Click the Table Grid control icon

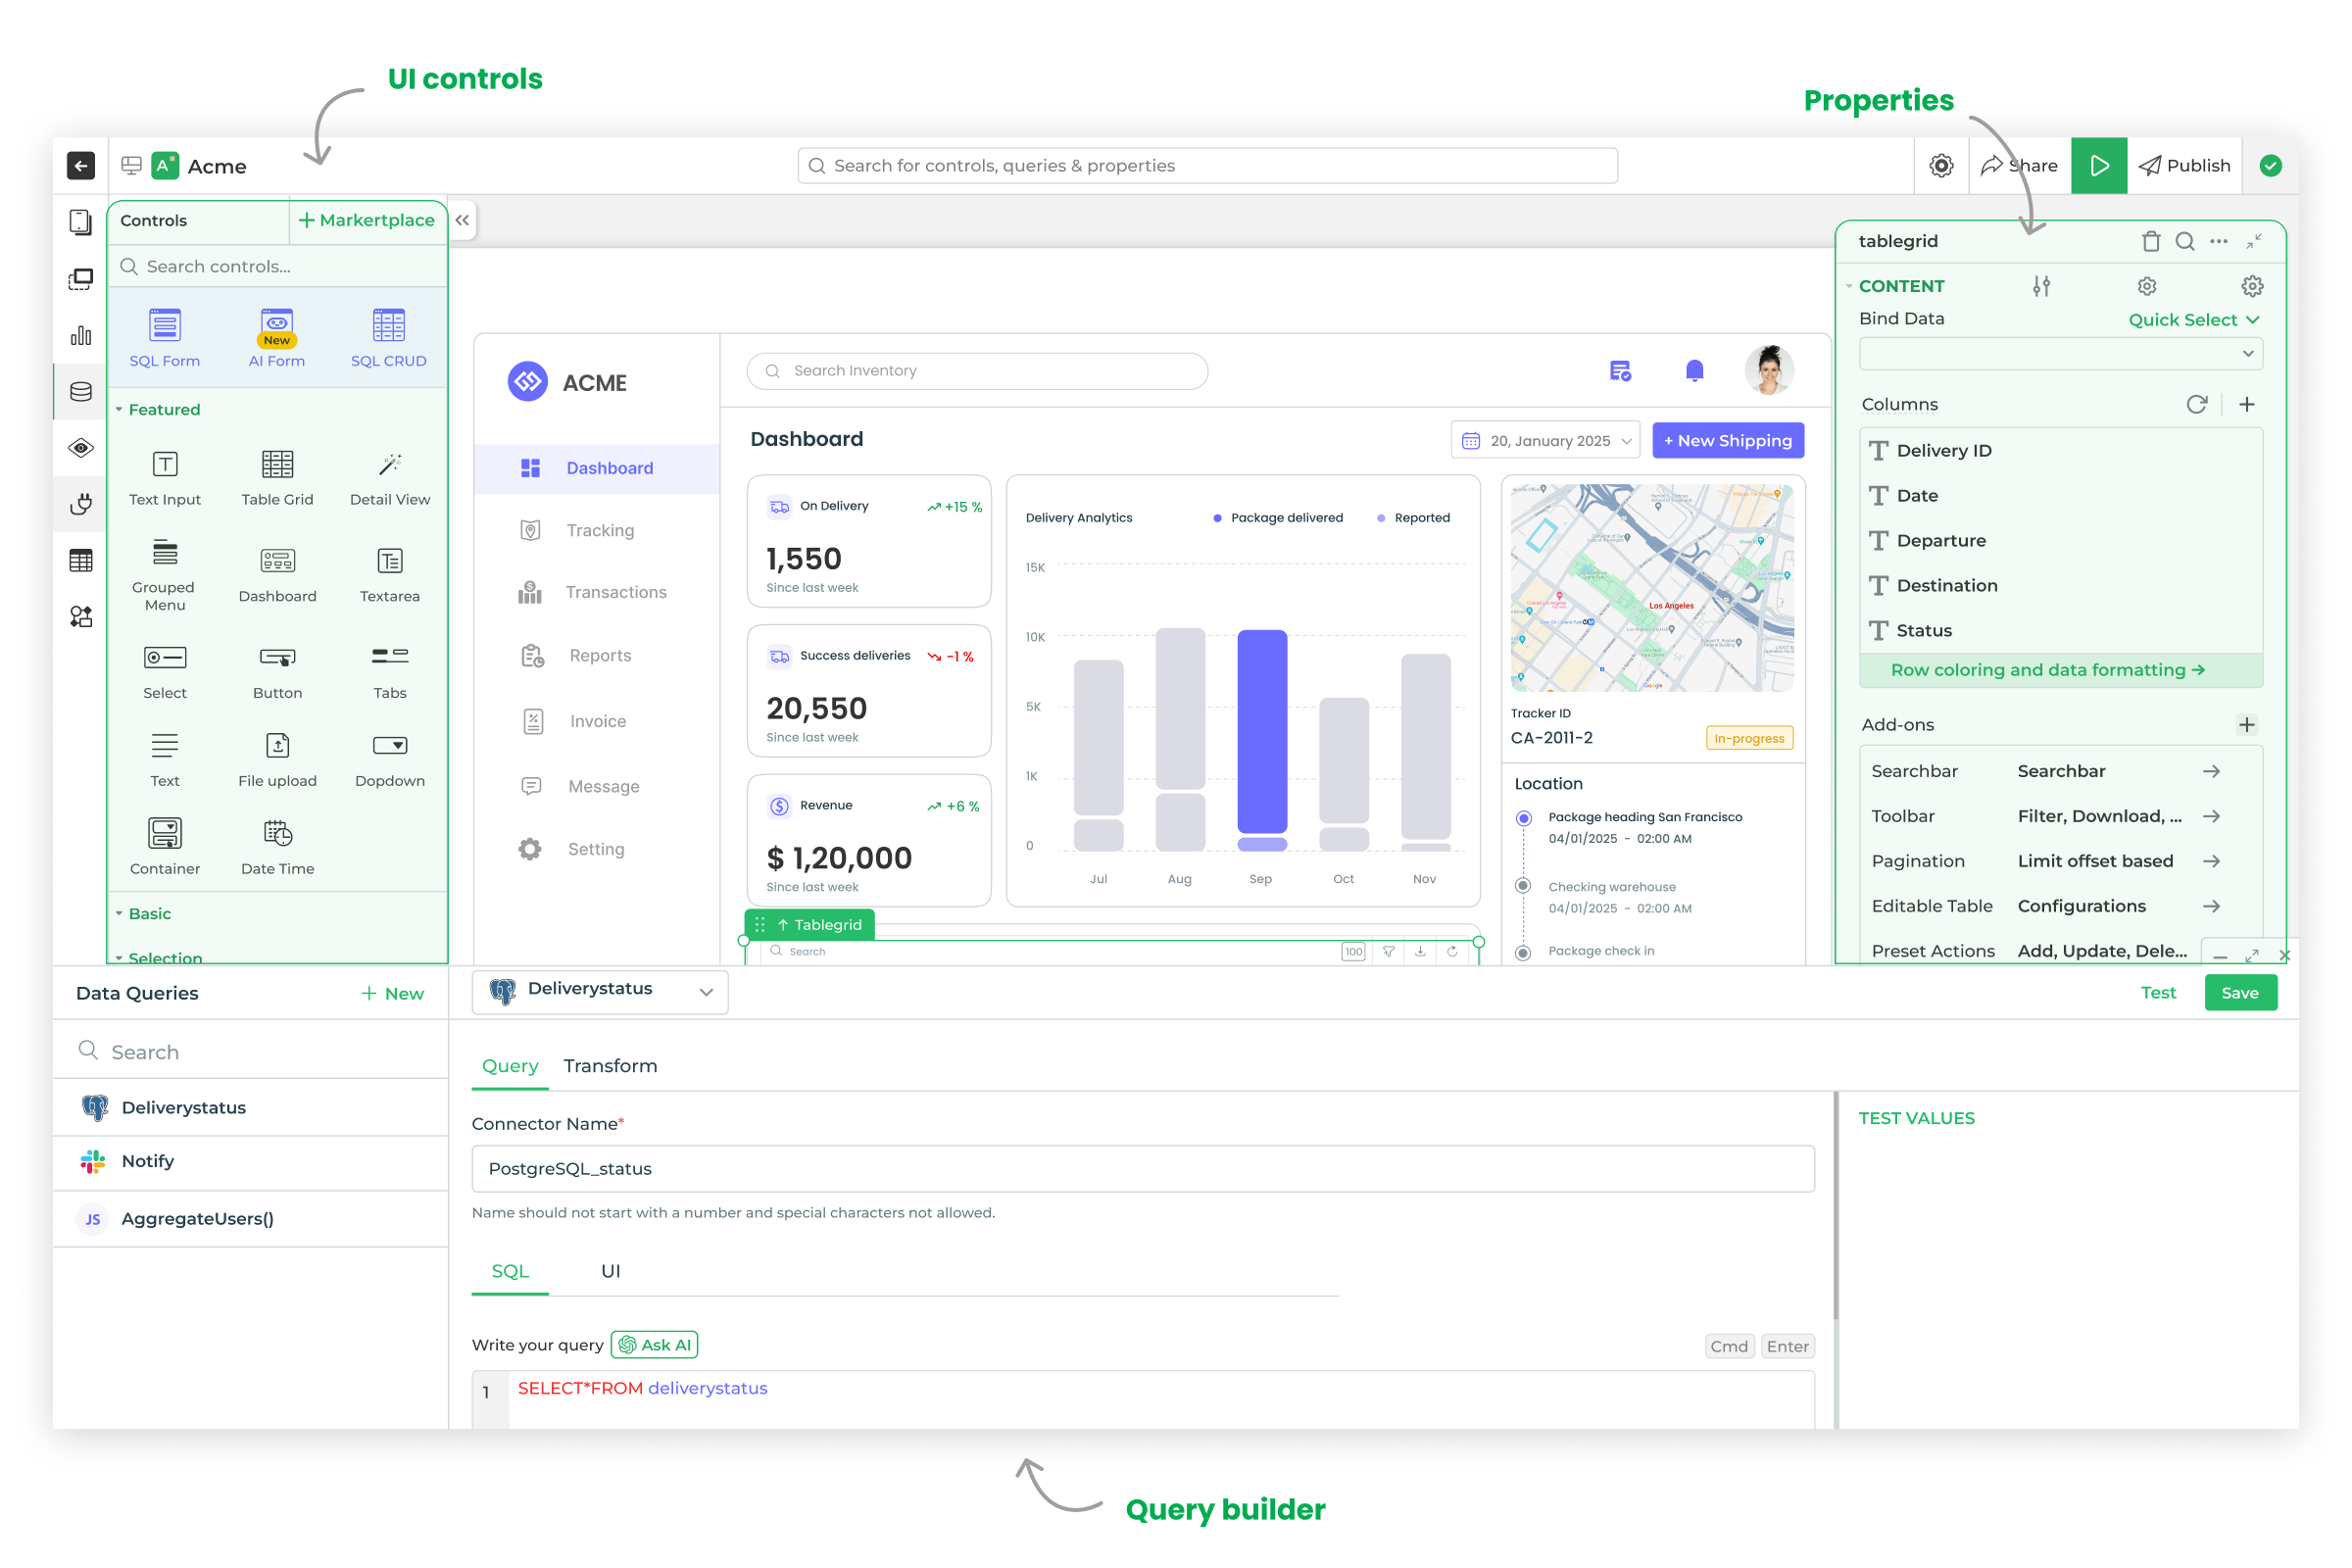(277, 464)
